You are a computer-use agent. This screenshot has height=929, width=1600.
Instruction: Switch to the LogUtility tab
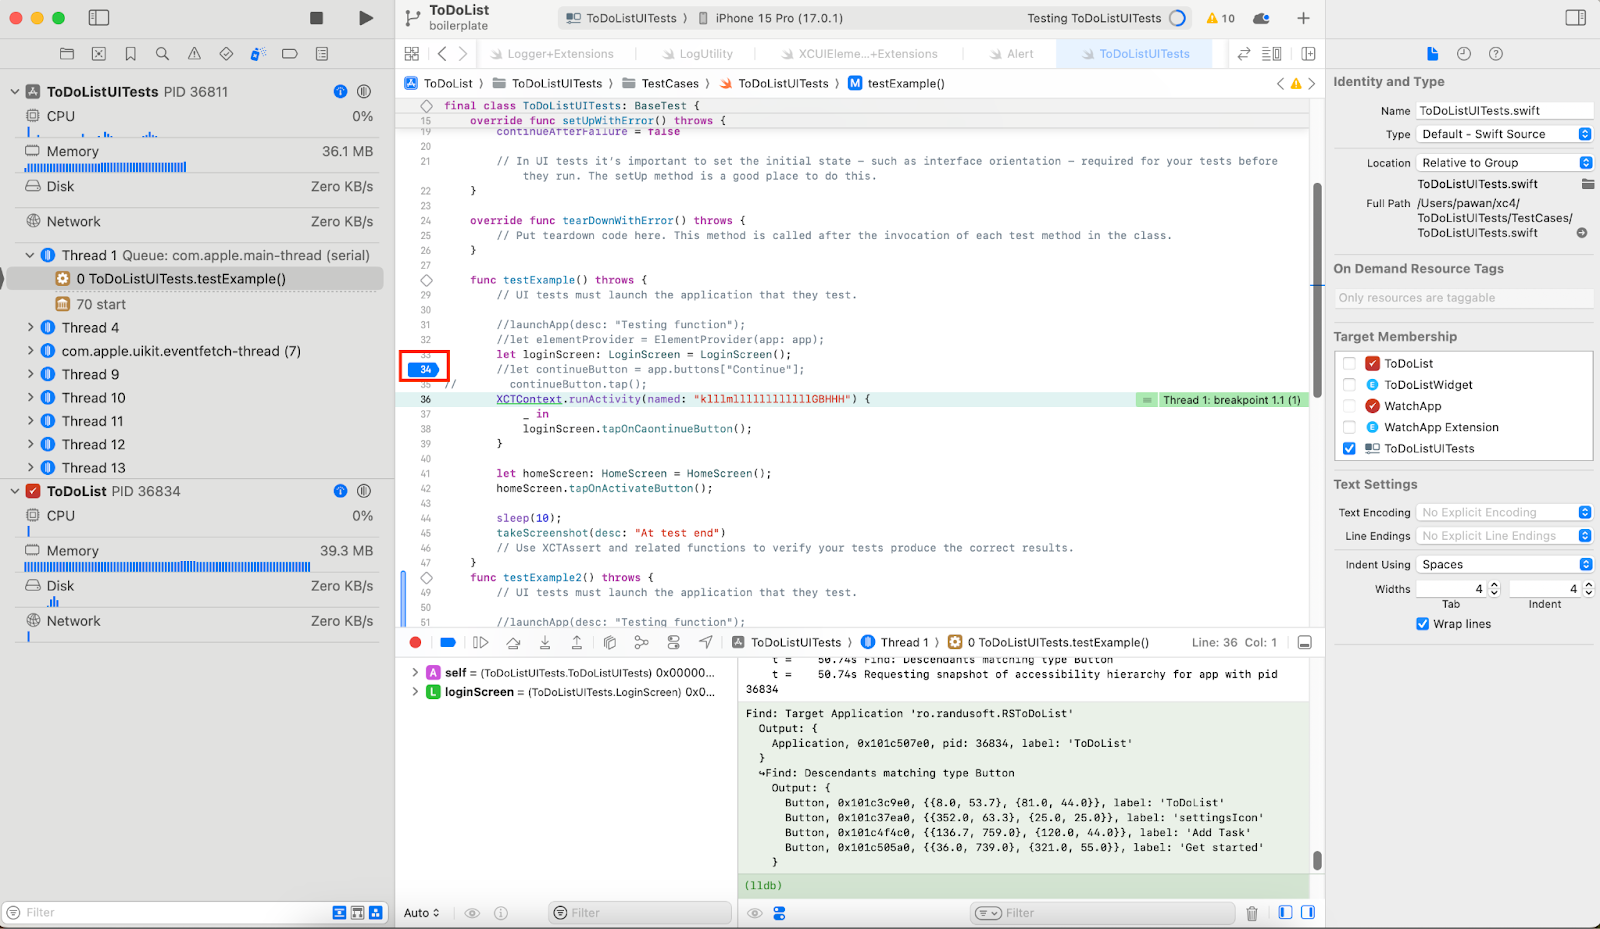tap(698, 54)
